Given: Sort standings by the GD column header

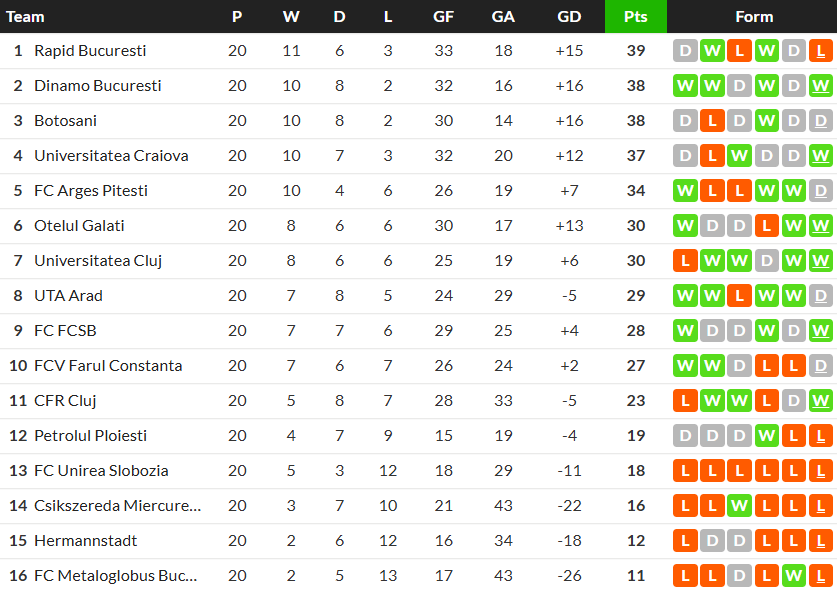Looking at the screenshot, I should [x=569, y=16].
